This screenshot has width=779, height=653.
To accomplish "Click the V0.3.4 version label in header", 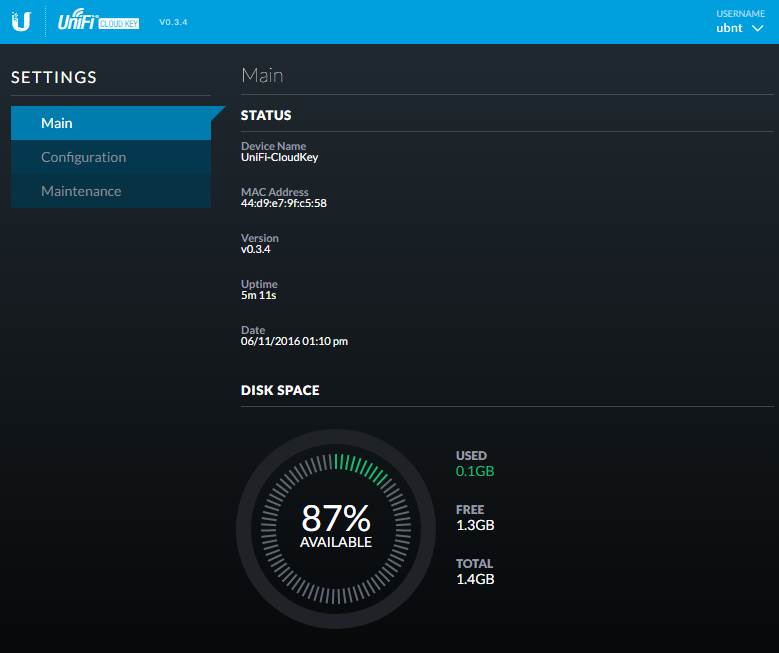I will click(x=173, y=22).
